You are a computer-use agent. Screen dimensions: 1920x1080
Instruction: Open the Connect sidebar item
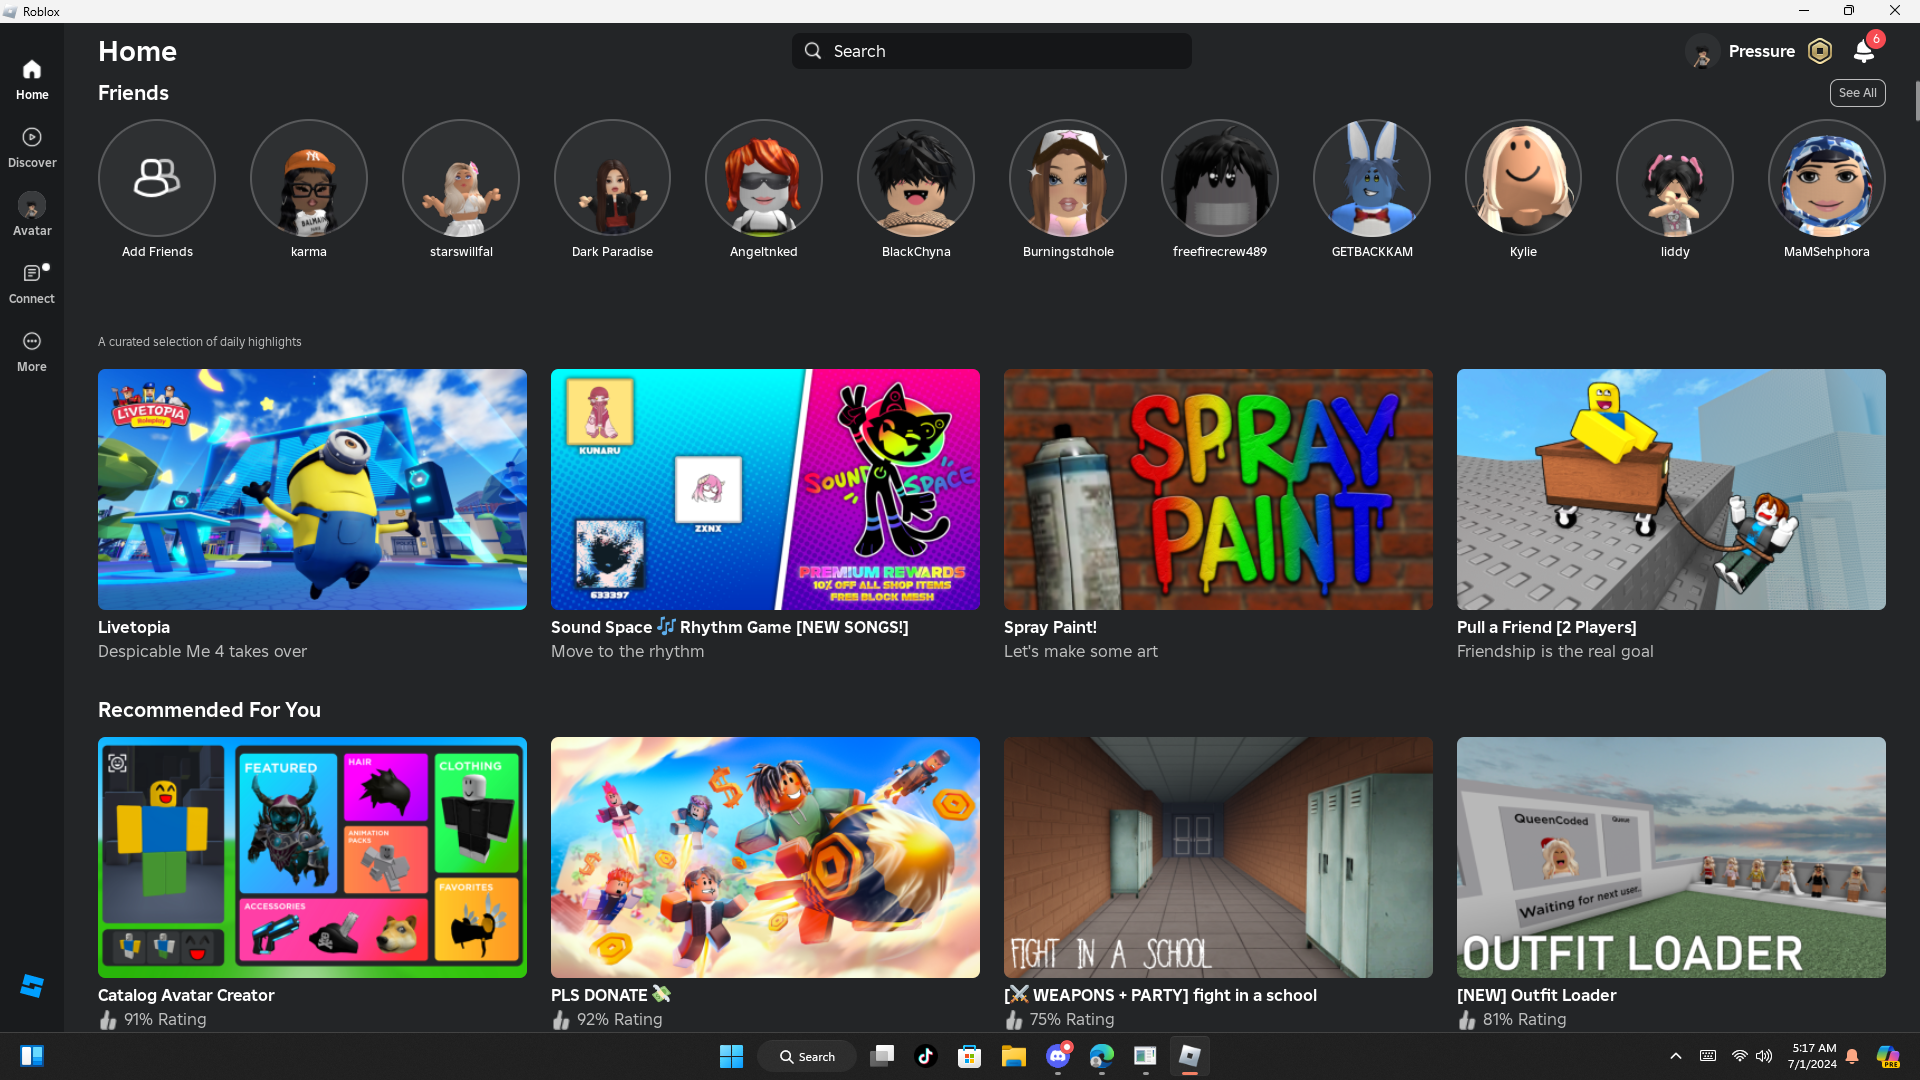coord(32,284)
